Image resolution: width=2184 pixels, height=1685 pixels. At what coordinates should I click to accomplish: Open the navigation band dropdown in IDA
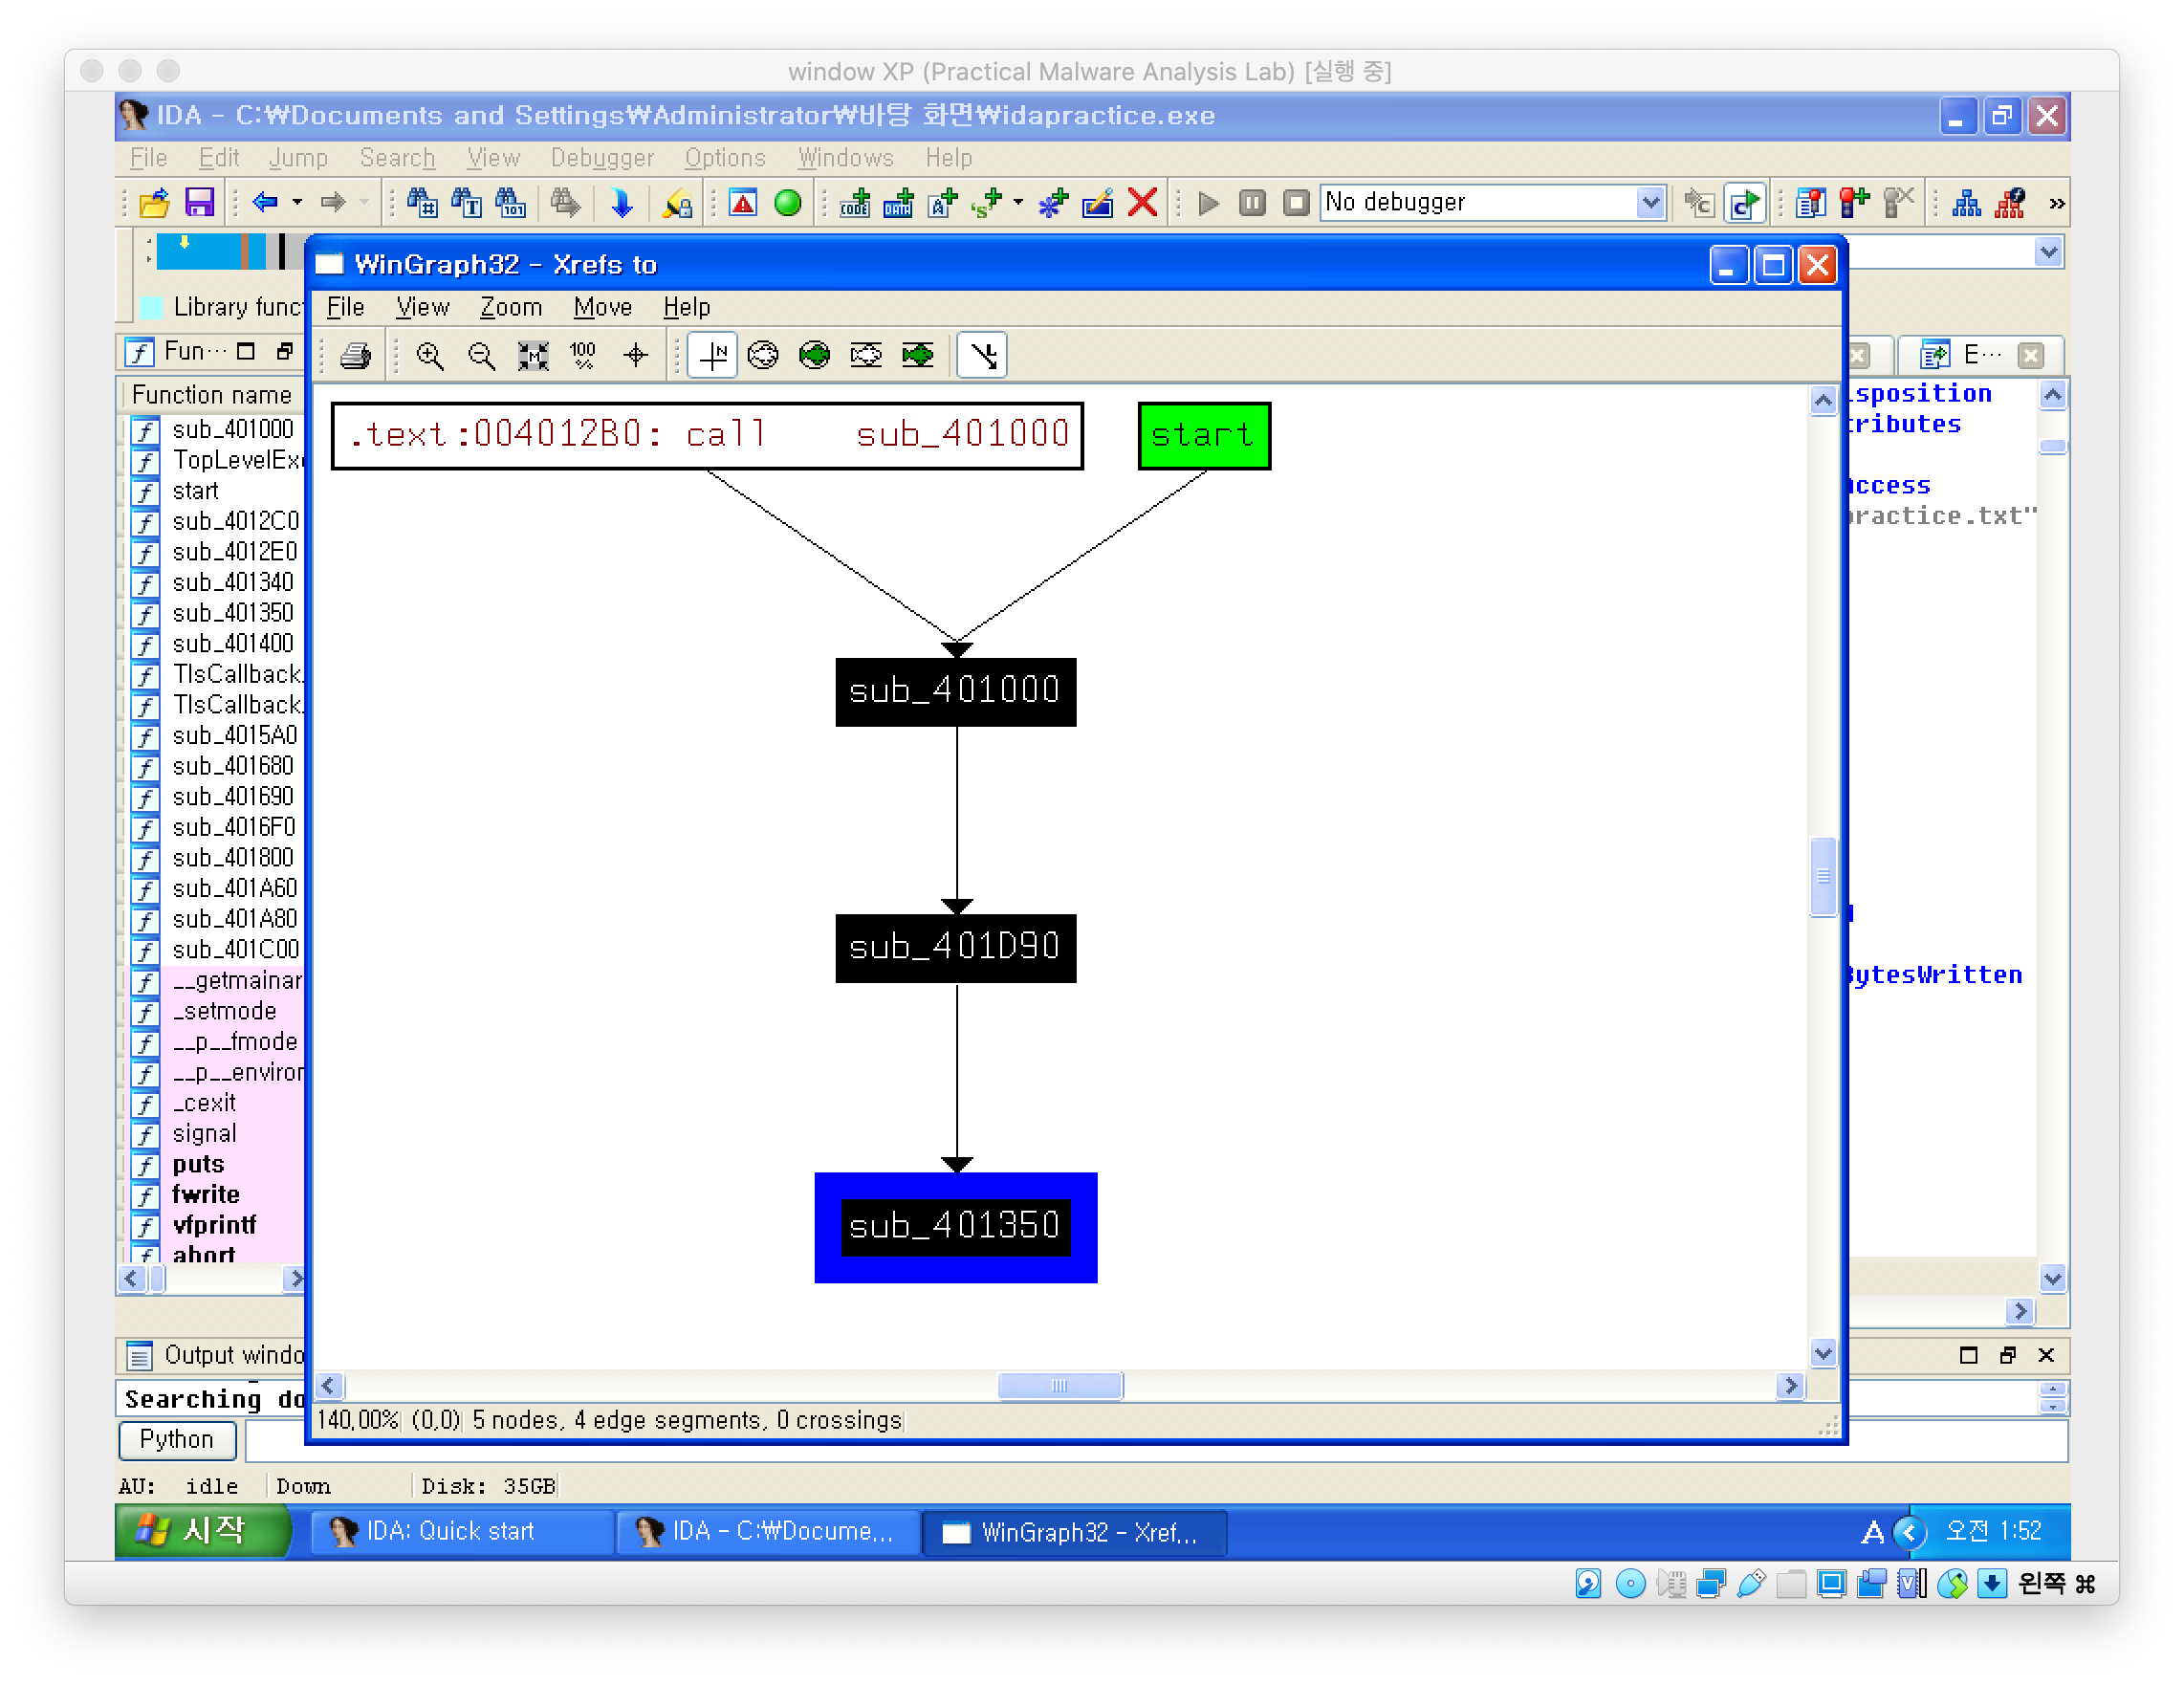[2048, 252]
